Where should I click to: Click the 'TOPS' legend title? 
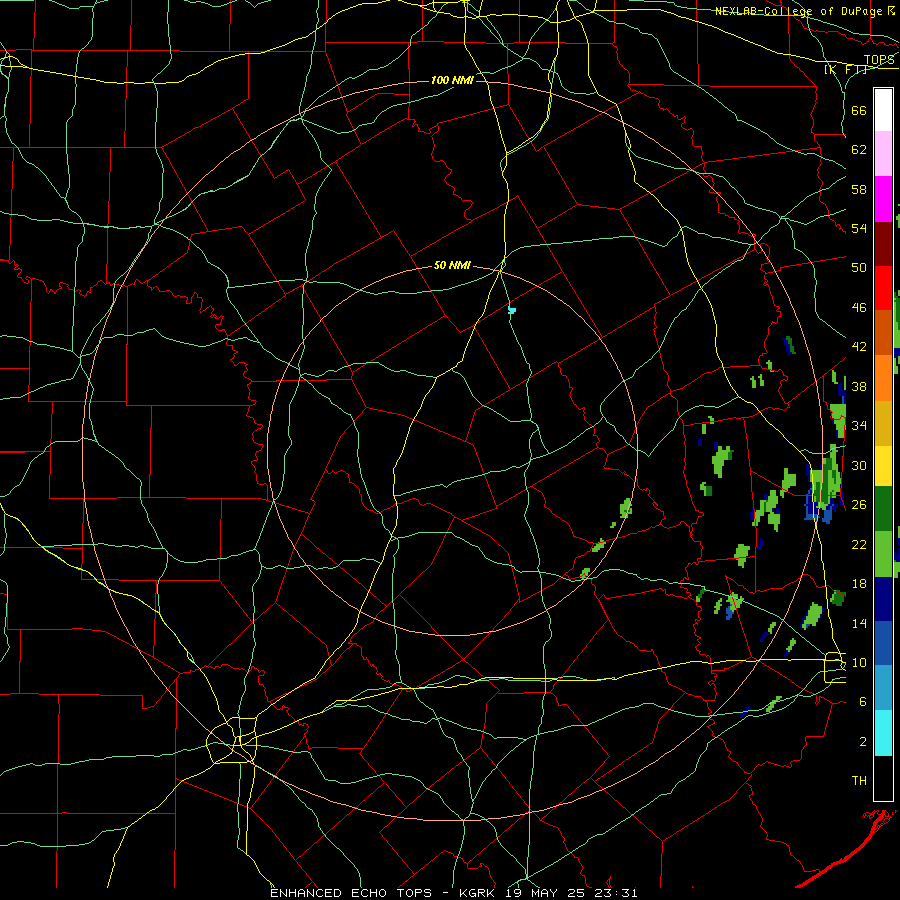tap(879, 60)
